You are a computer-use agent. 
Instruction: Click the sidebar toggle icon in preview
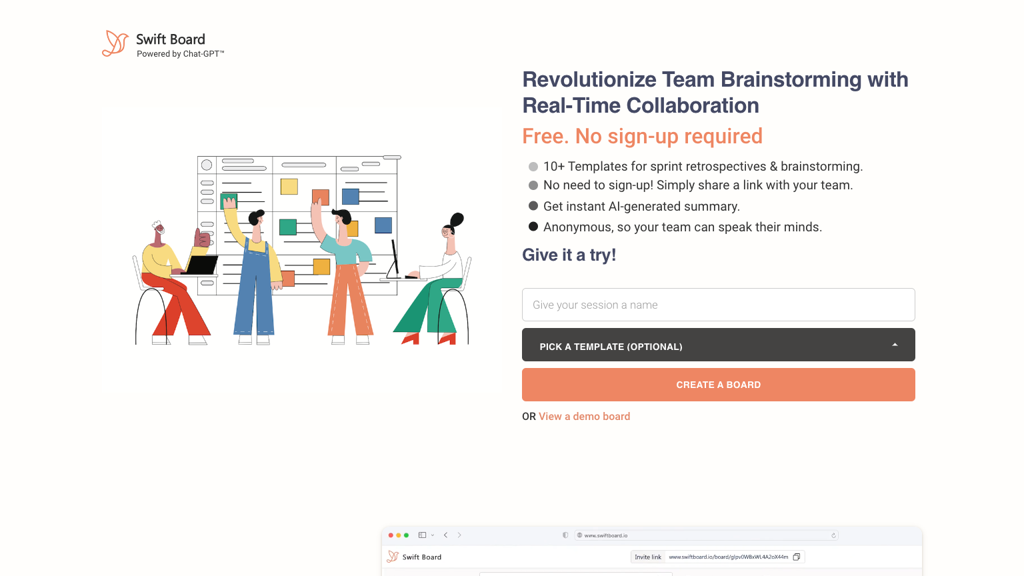click(423, 535)
